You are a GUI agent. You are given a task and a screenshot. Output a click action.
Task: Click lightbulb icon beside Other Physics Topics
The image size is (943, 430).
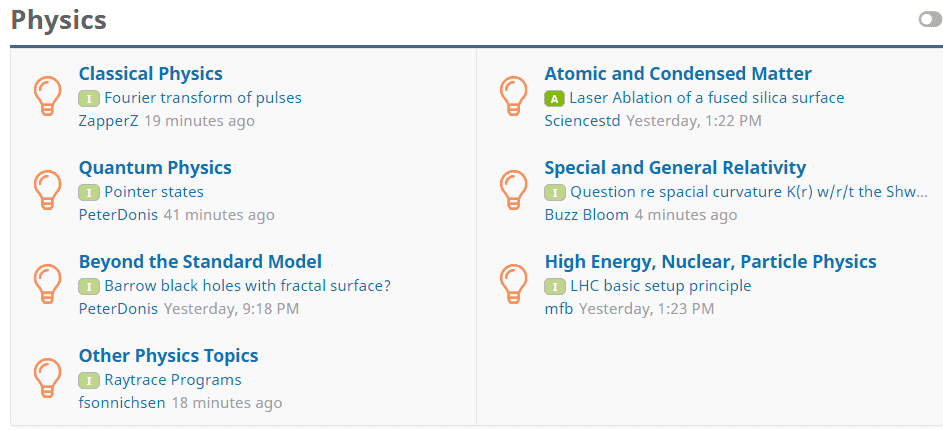[x=47, y=379]
